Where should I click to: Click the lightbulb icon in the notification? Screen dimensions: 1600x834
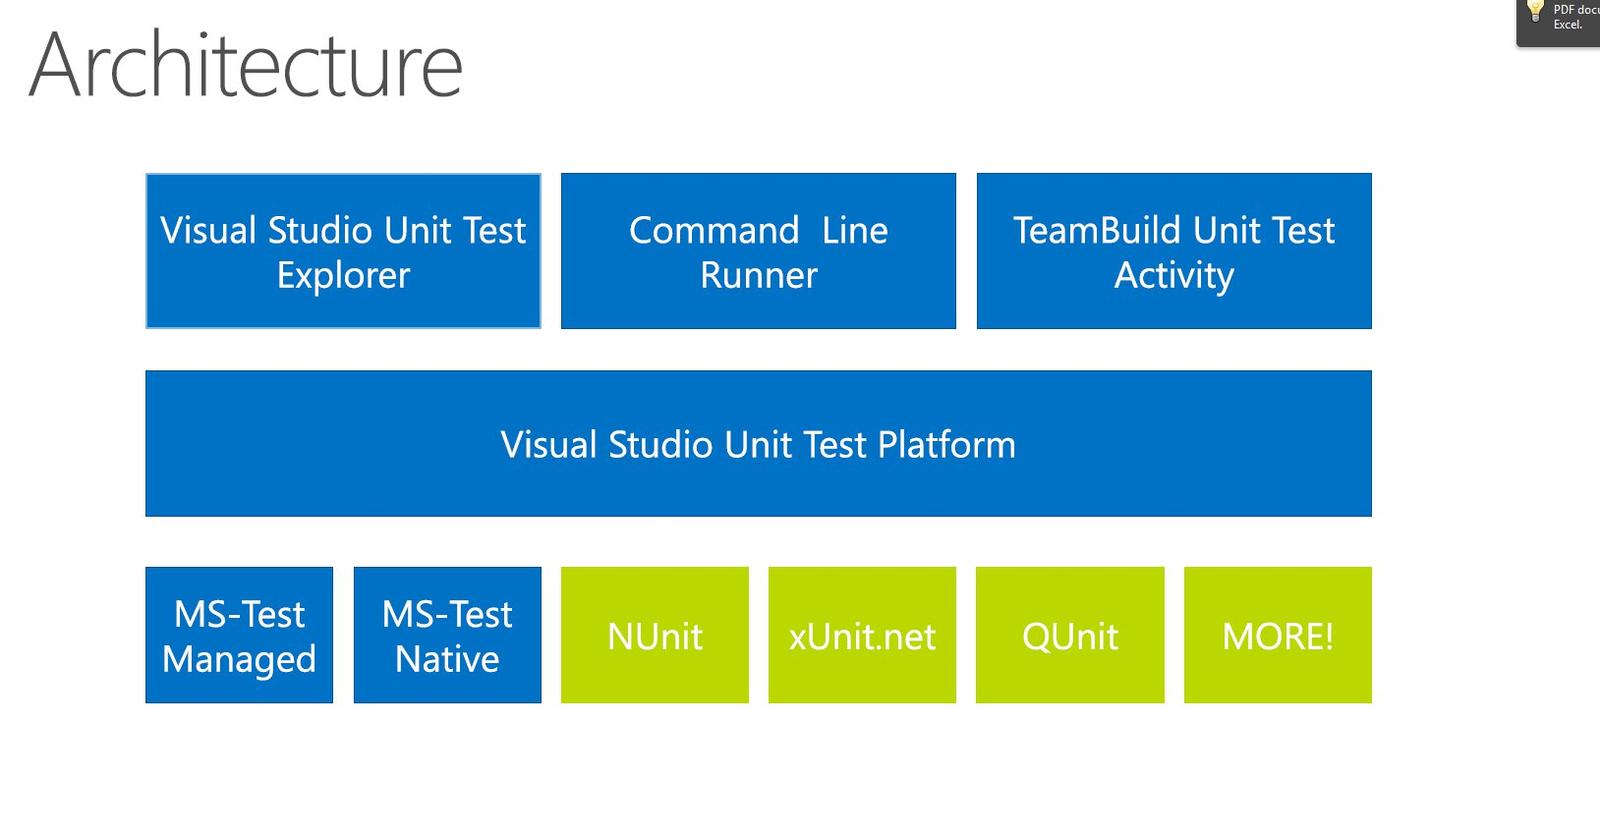pyautogui.click(x=1535, y=12)
